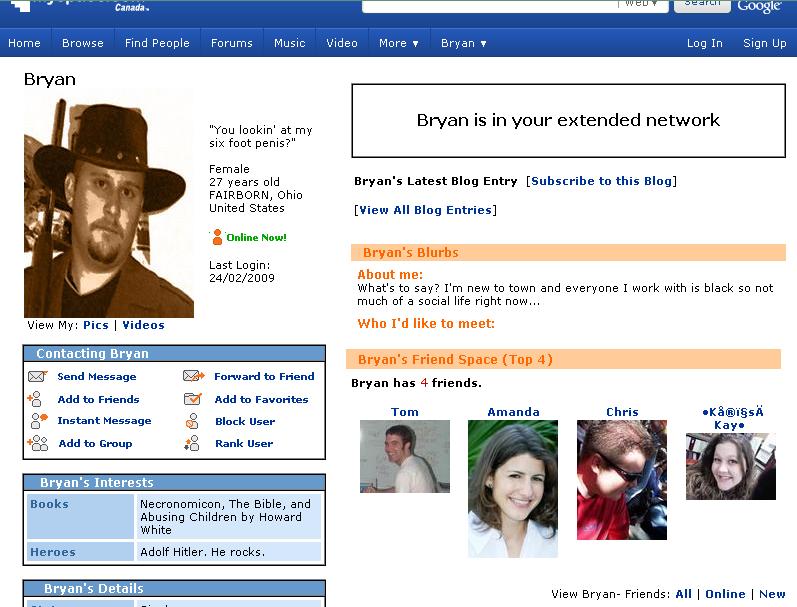Click Tom's name link

pos(405,412)
